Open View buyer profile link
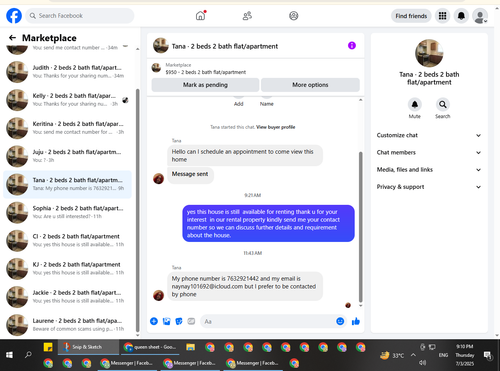 pyautogui.click(x=276, y=127)
